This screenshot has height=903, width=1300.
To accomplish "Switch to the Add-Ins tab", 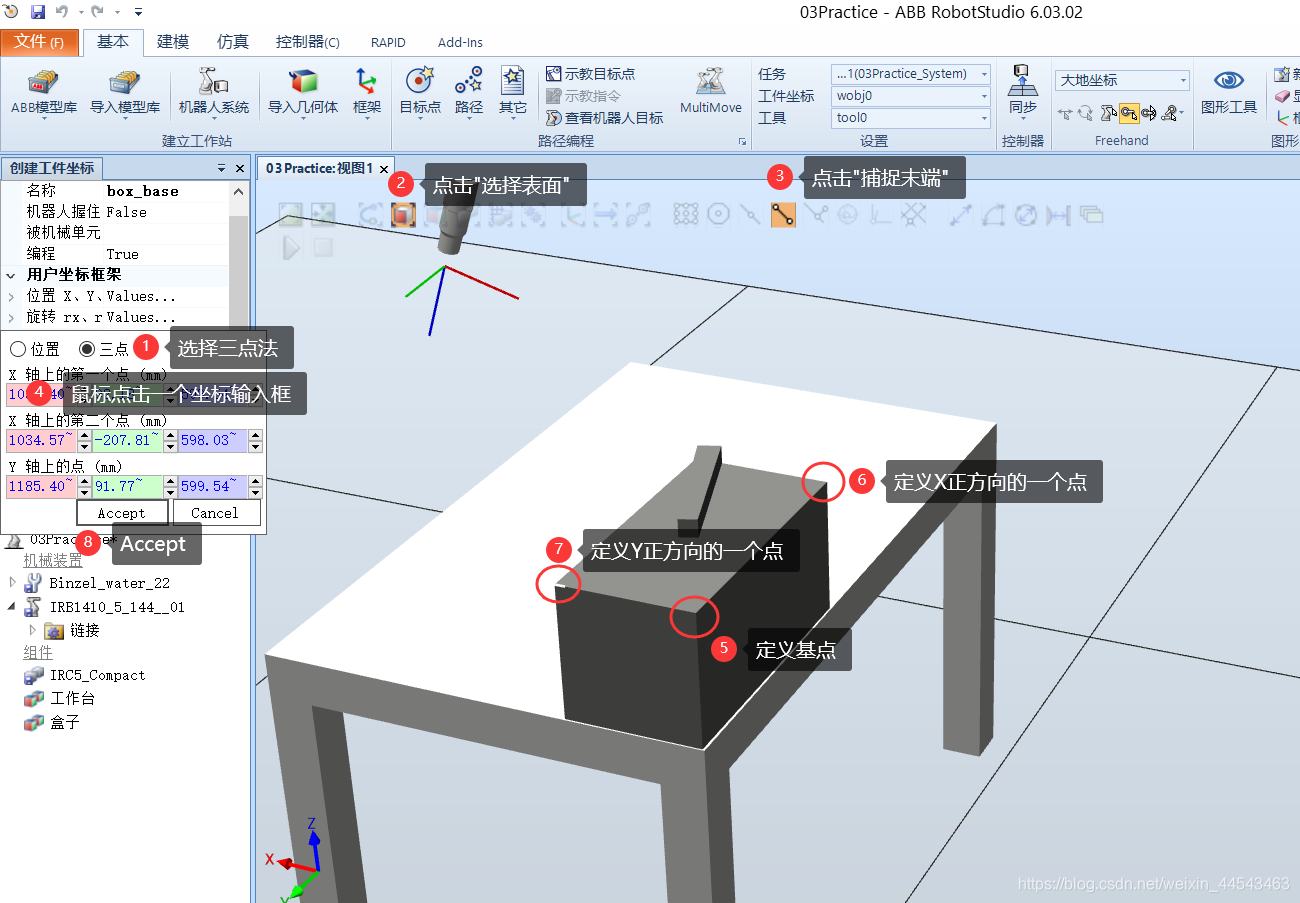I will [460, 42].
